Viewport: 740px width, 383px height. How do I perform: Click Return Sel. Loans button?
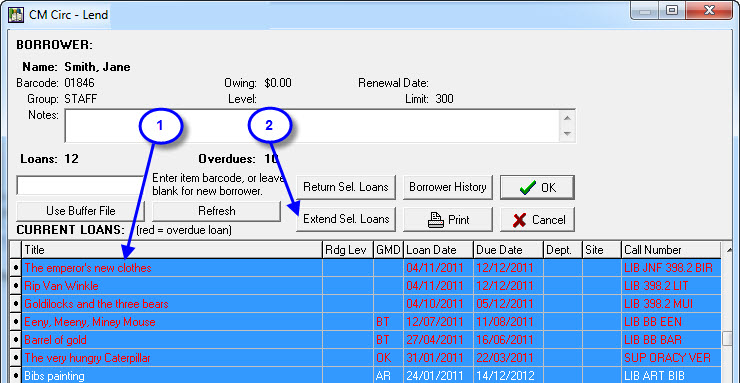(x=346, y=187)
